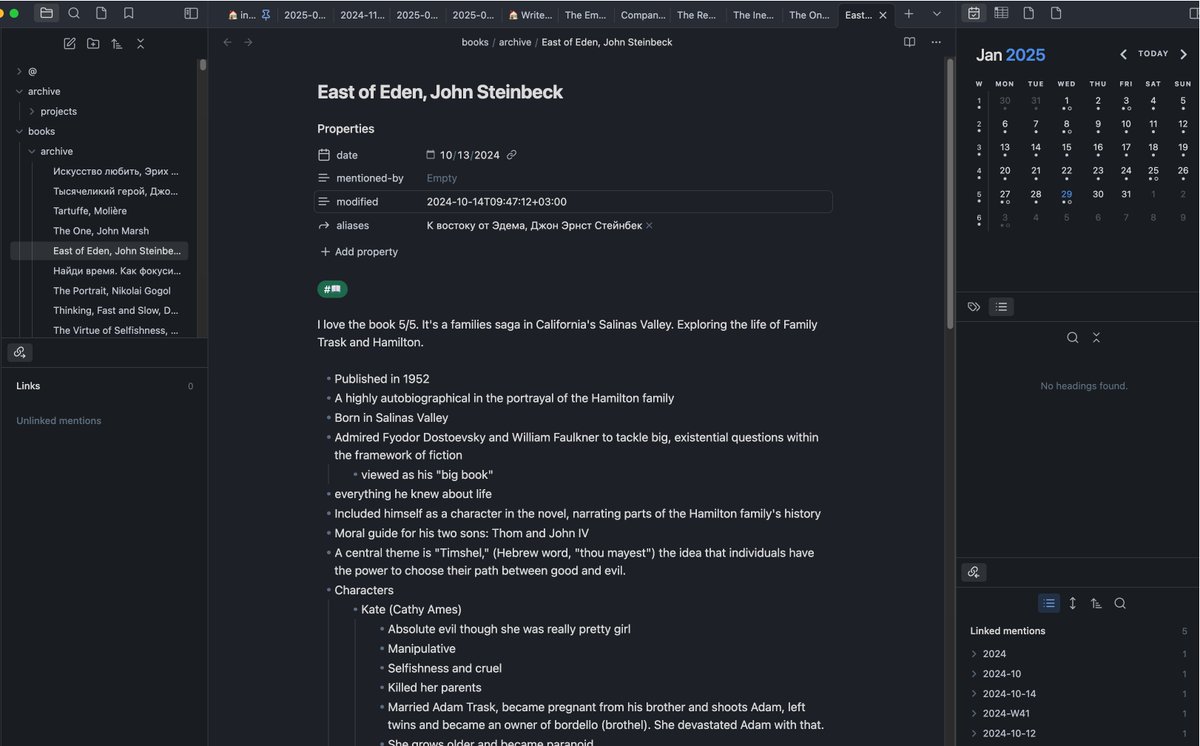
Task: Open Thinking, Fast and Slow note
Action: click(x=116, y=311)
